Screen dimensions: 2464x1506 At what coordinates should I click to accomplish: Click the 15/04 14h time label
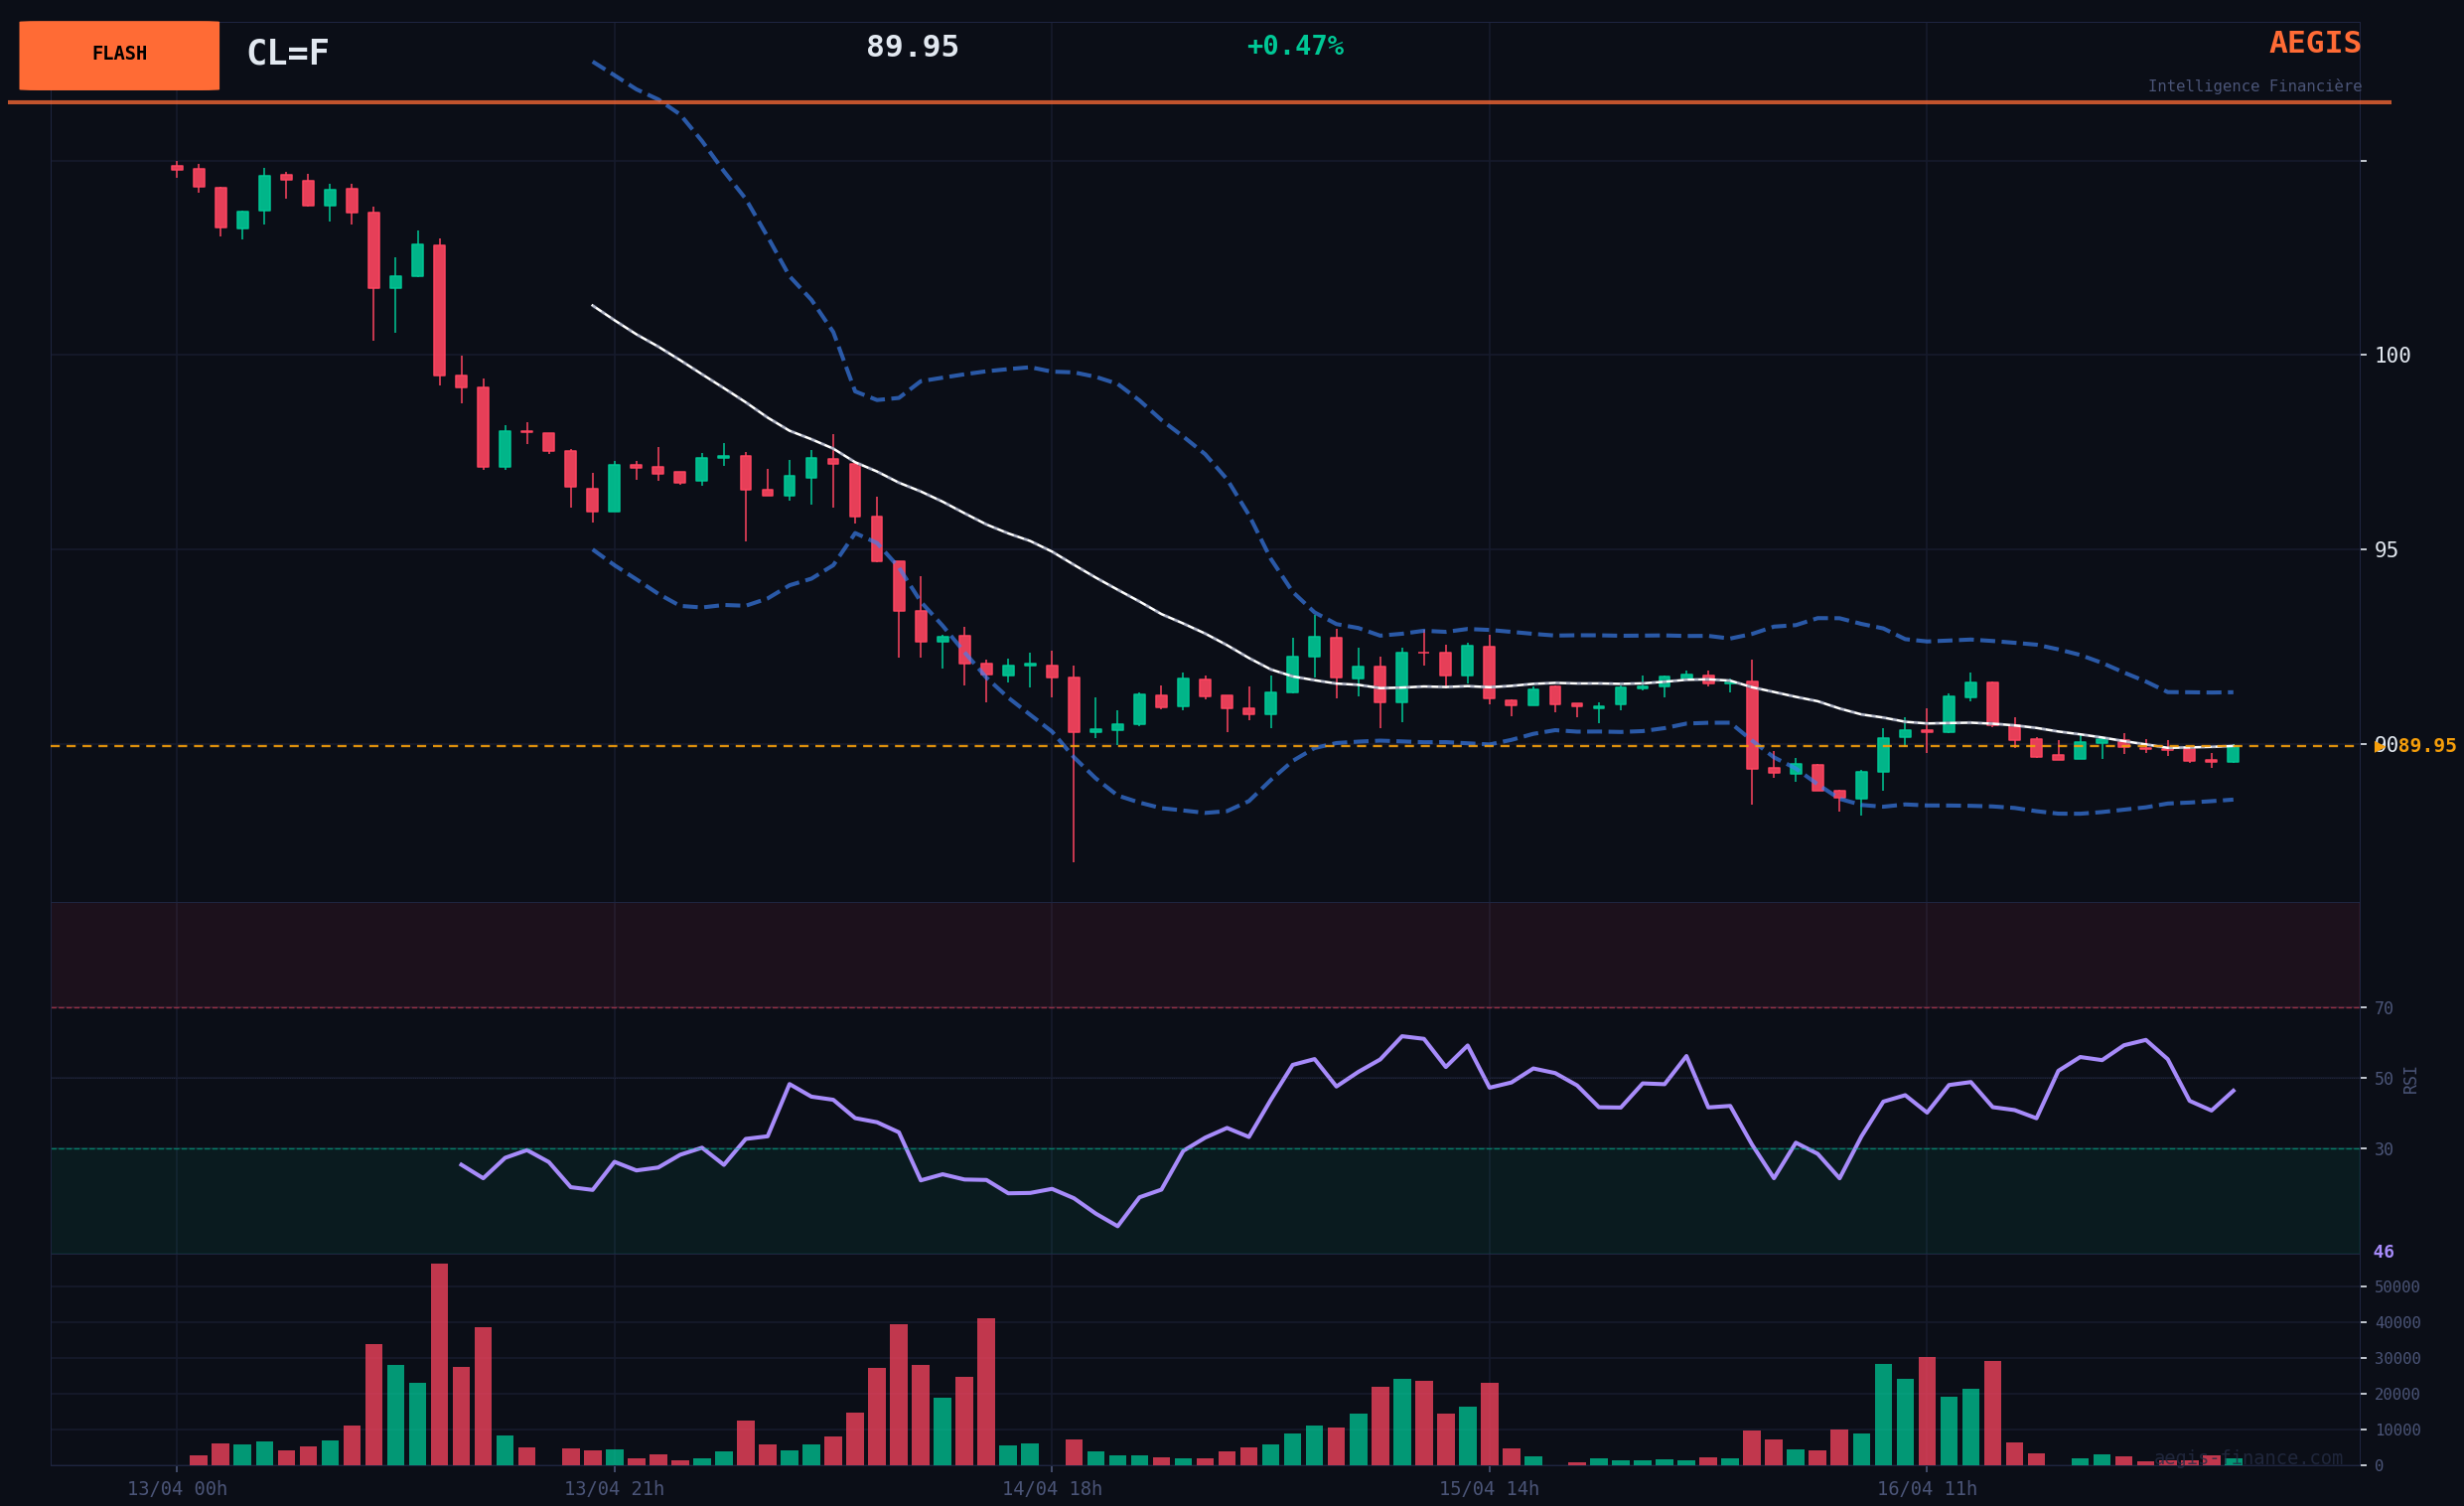[x=1489, y=1489]
